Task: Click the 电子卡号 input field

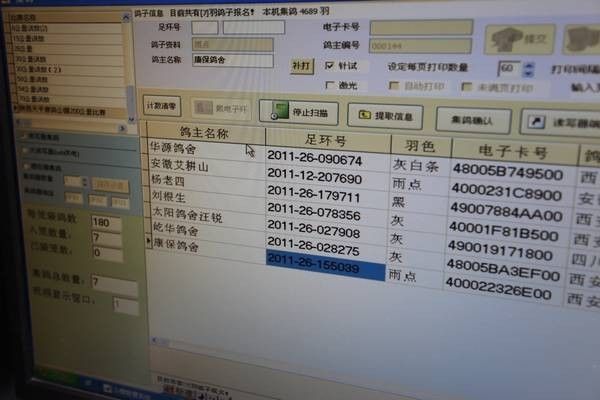Action: 421,27
